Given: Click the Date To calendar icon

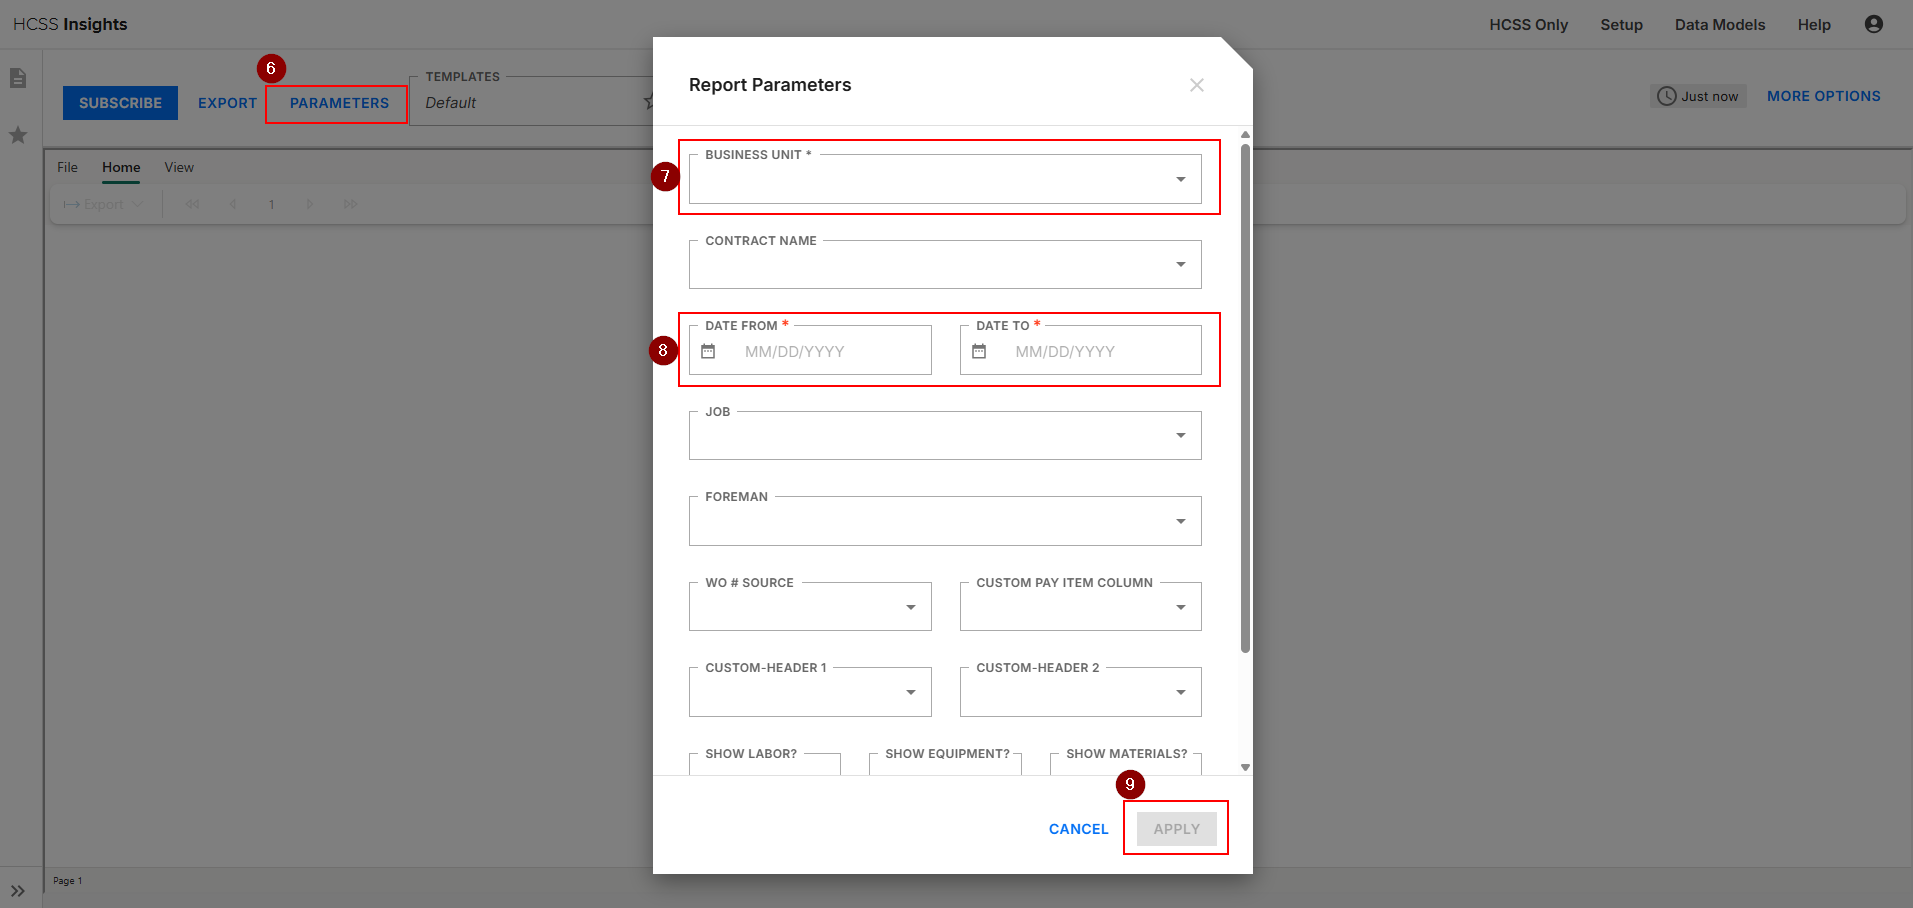Looking at the screenshot, I should (979, 351).
